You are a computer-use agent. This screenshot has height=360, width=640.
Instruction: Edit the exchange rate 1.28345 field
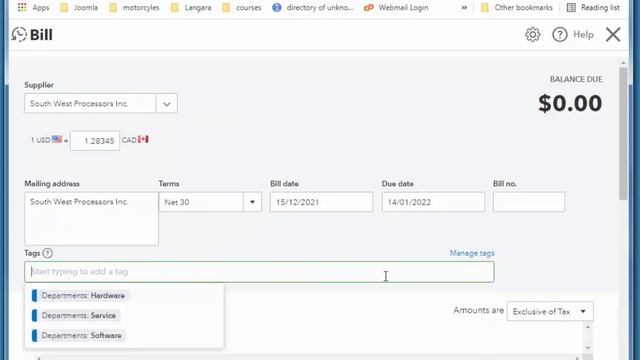pos(95,140)
